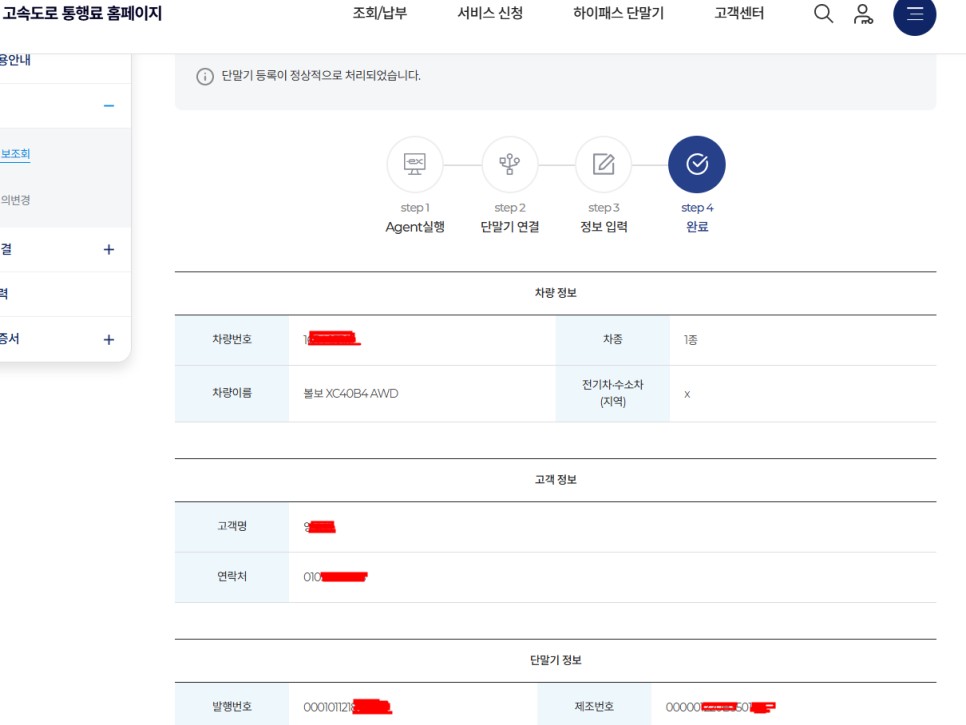
Task: Open the search magnifier icon
Action: pos(822,15)
